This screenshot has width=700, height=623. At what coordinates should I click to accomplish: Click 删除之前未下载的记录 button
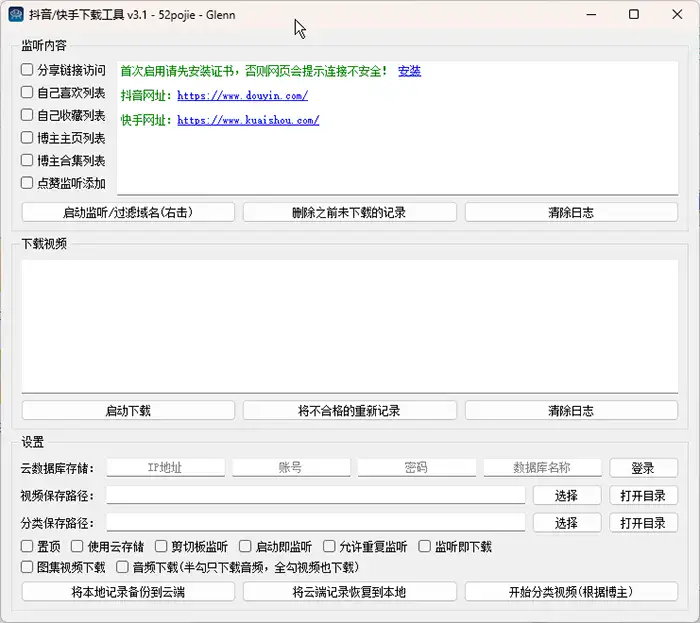[x=350, y=212]
